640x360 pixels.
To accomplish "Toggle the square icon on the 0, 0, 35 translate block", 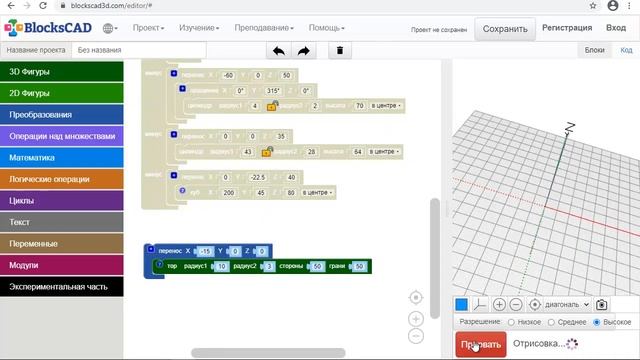I will pos(174,134).
